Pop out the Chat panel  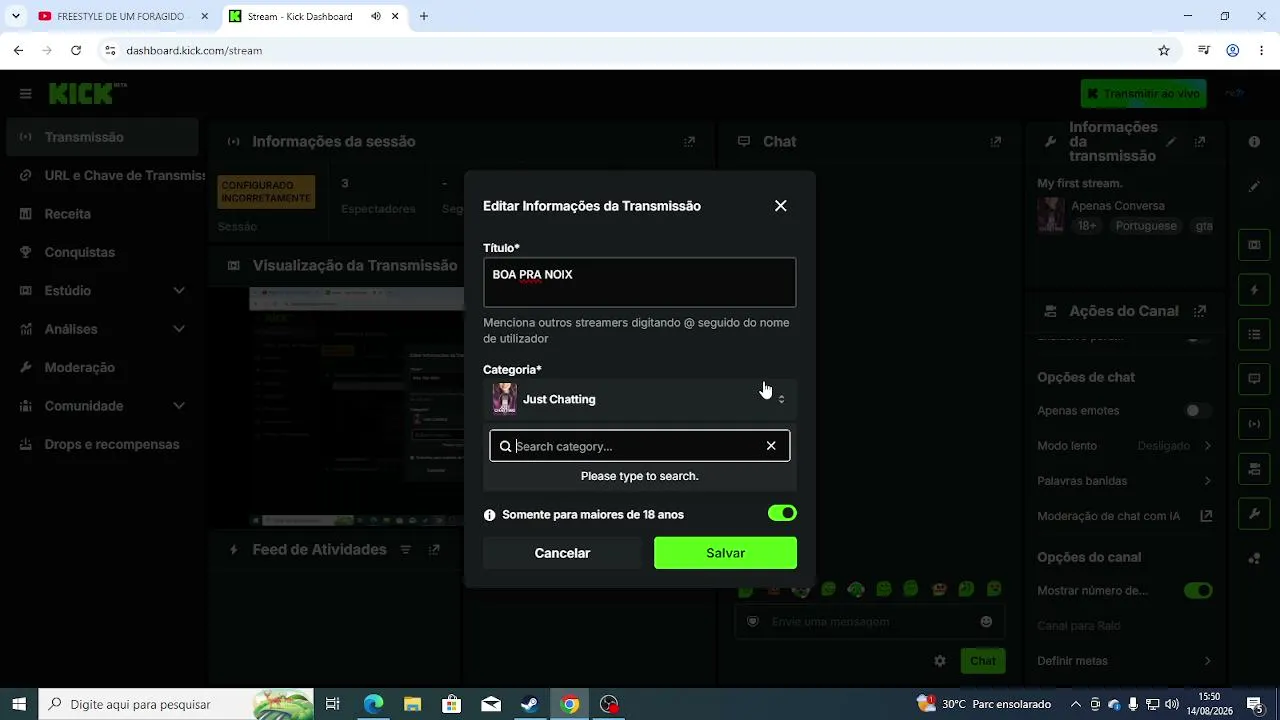995,142
